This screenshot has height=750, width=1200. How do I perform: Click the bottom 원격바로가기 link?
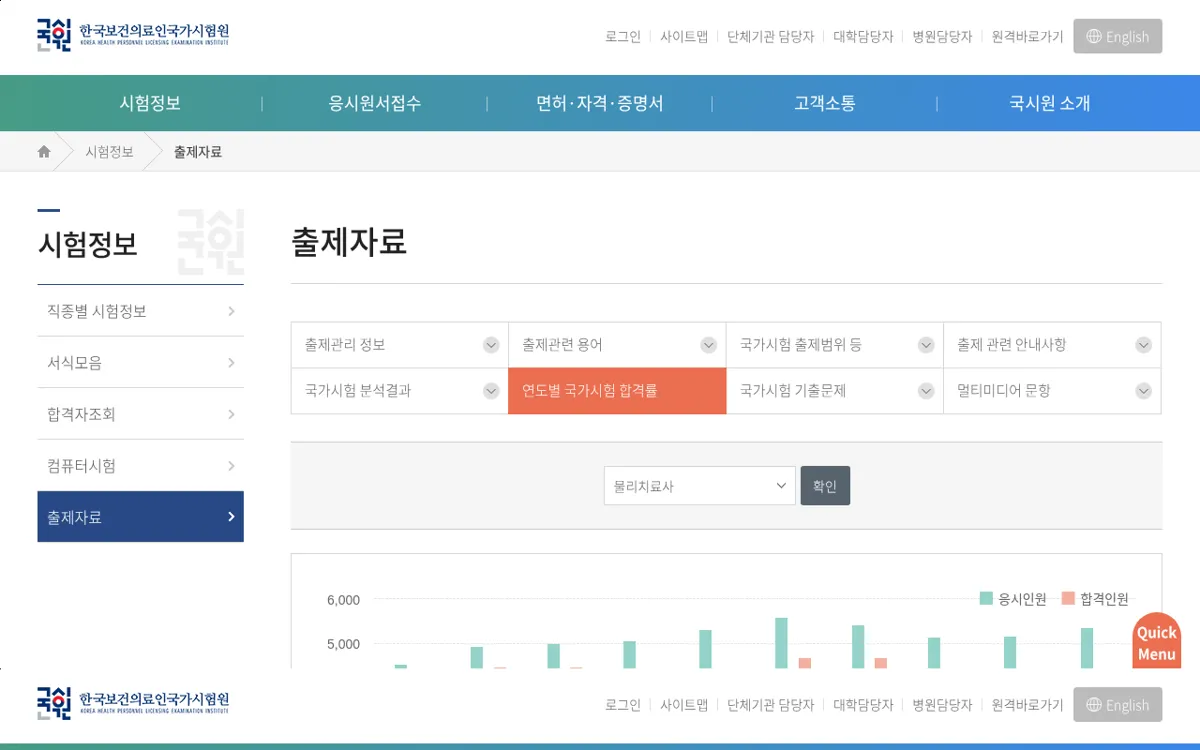pos(1028,705)
